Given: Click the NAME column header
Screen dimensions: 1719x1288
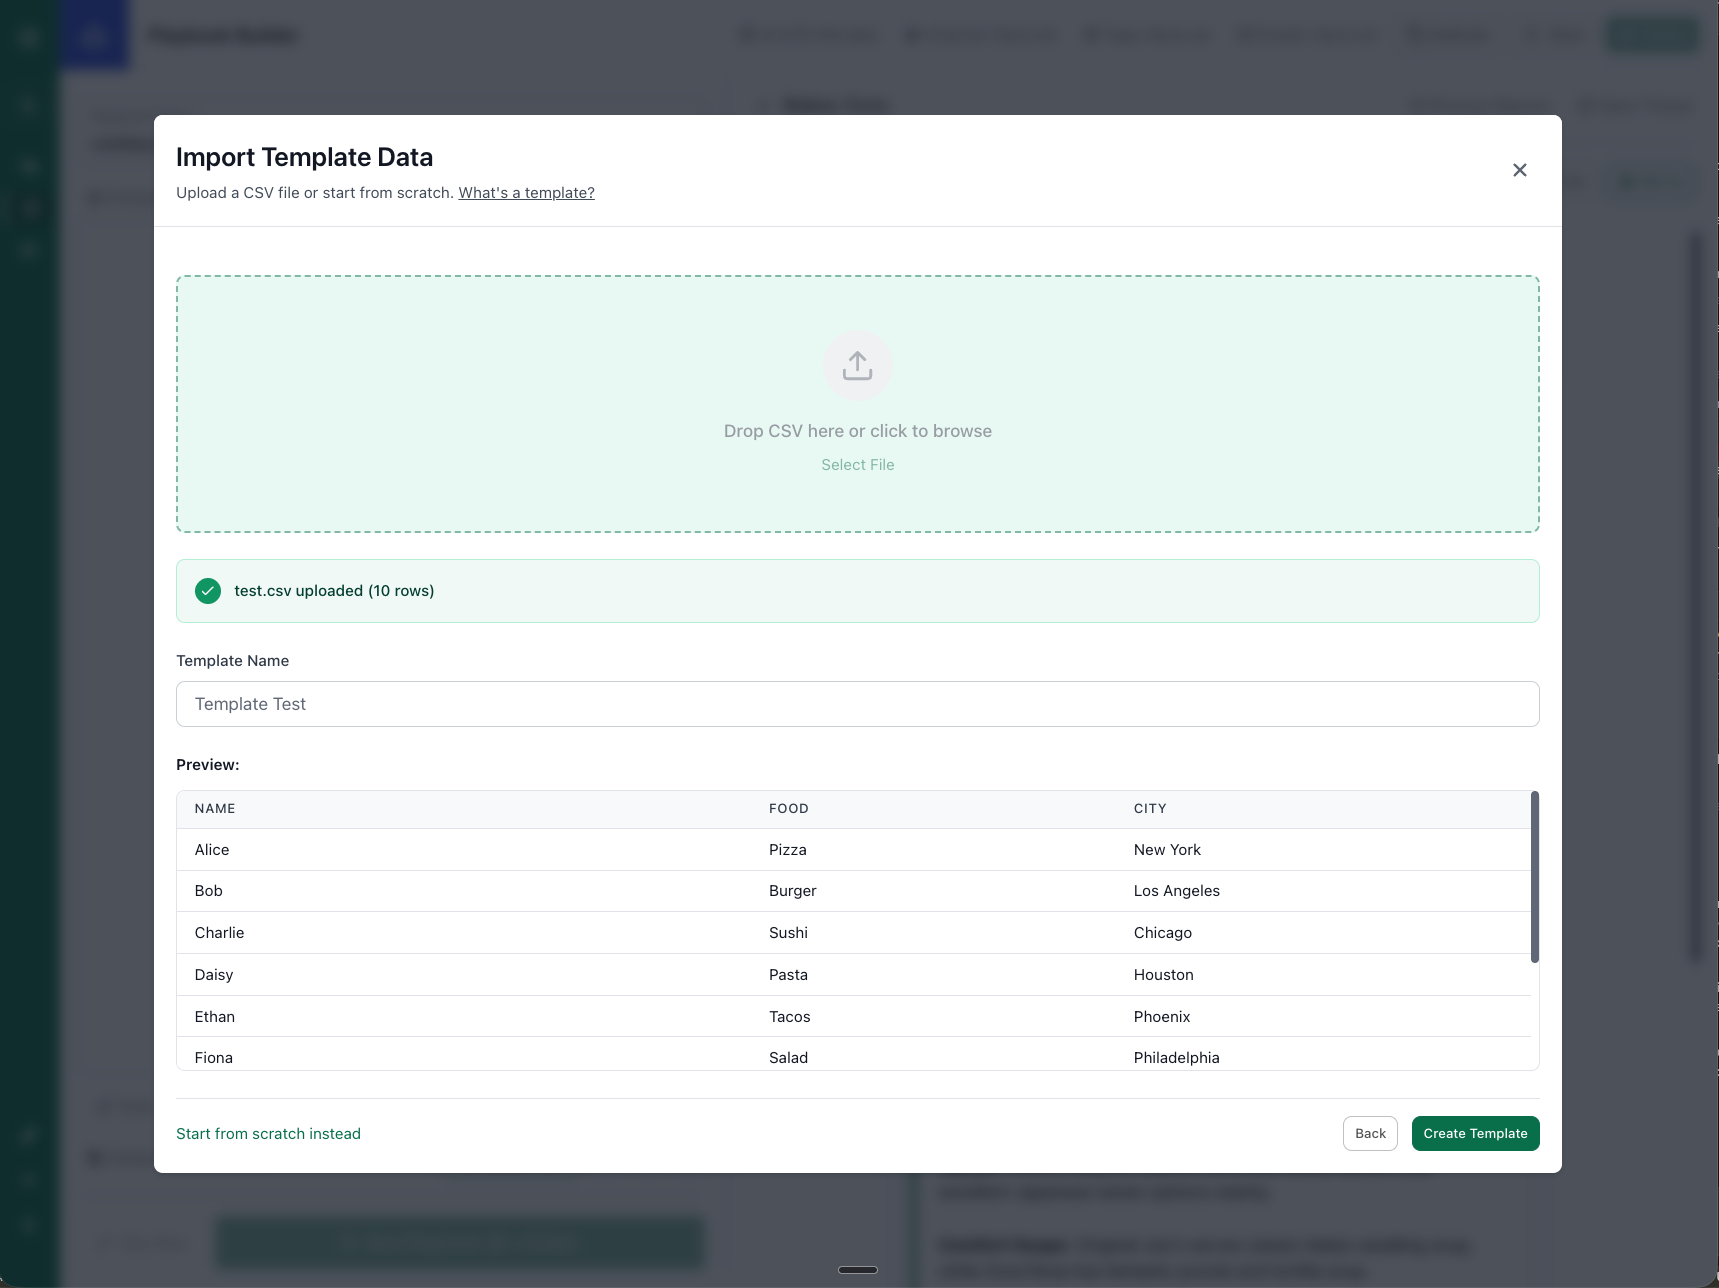Looking at the screenshot, I should [214, 808].
